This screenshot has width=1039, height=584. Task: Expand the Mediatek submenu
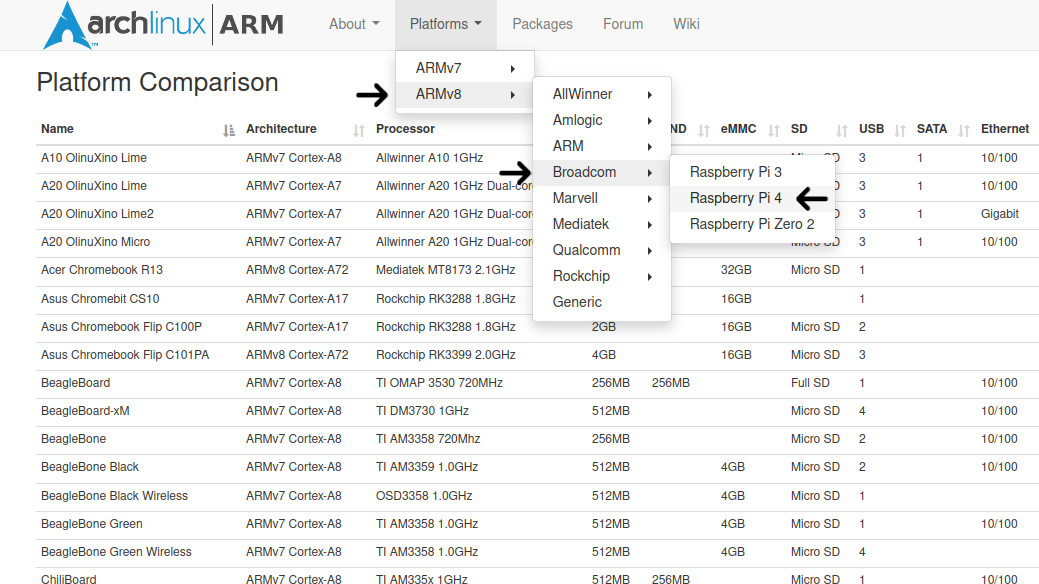(x=602, y=224)
